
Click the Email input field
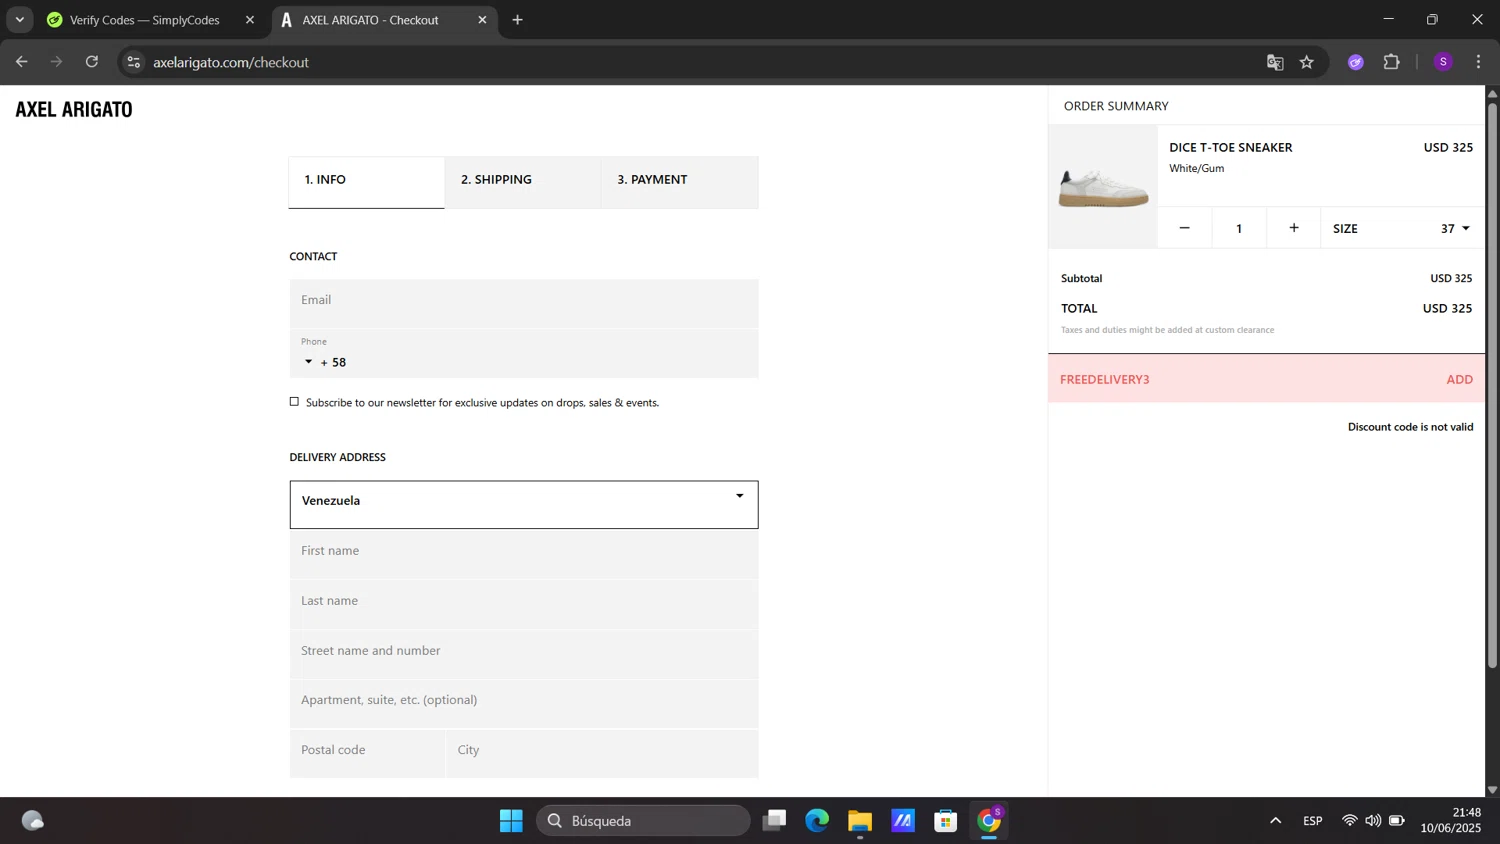tap(524, 304)
